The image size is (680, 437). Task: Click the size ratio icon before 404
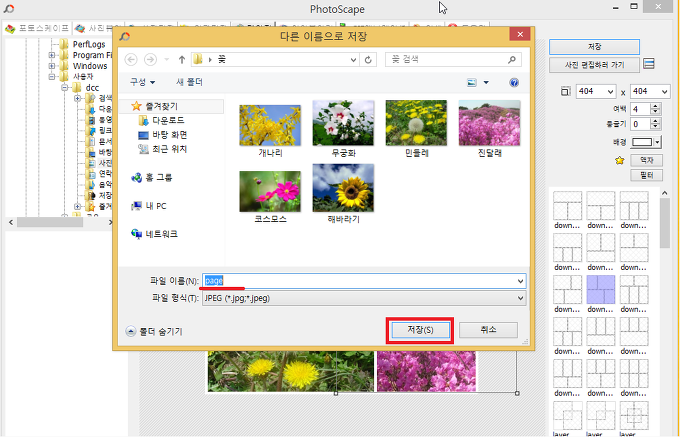[566, 91]
